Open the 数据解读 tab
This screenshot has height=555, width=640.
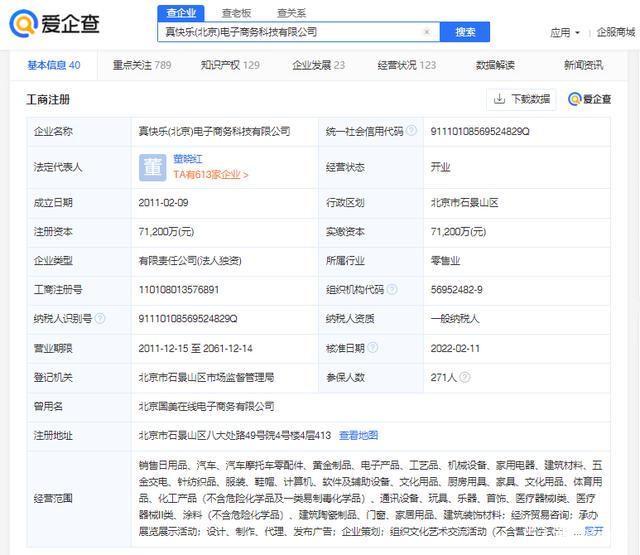click(495, 65)
